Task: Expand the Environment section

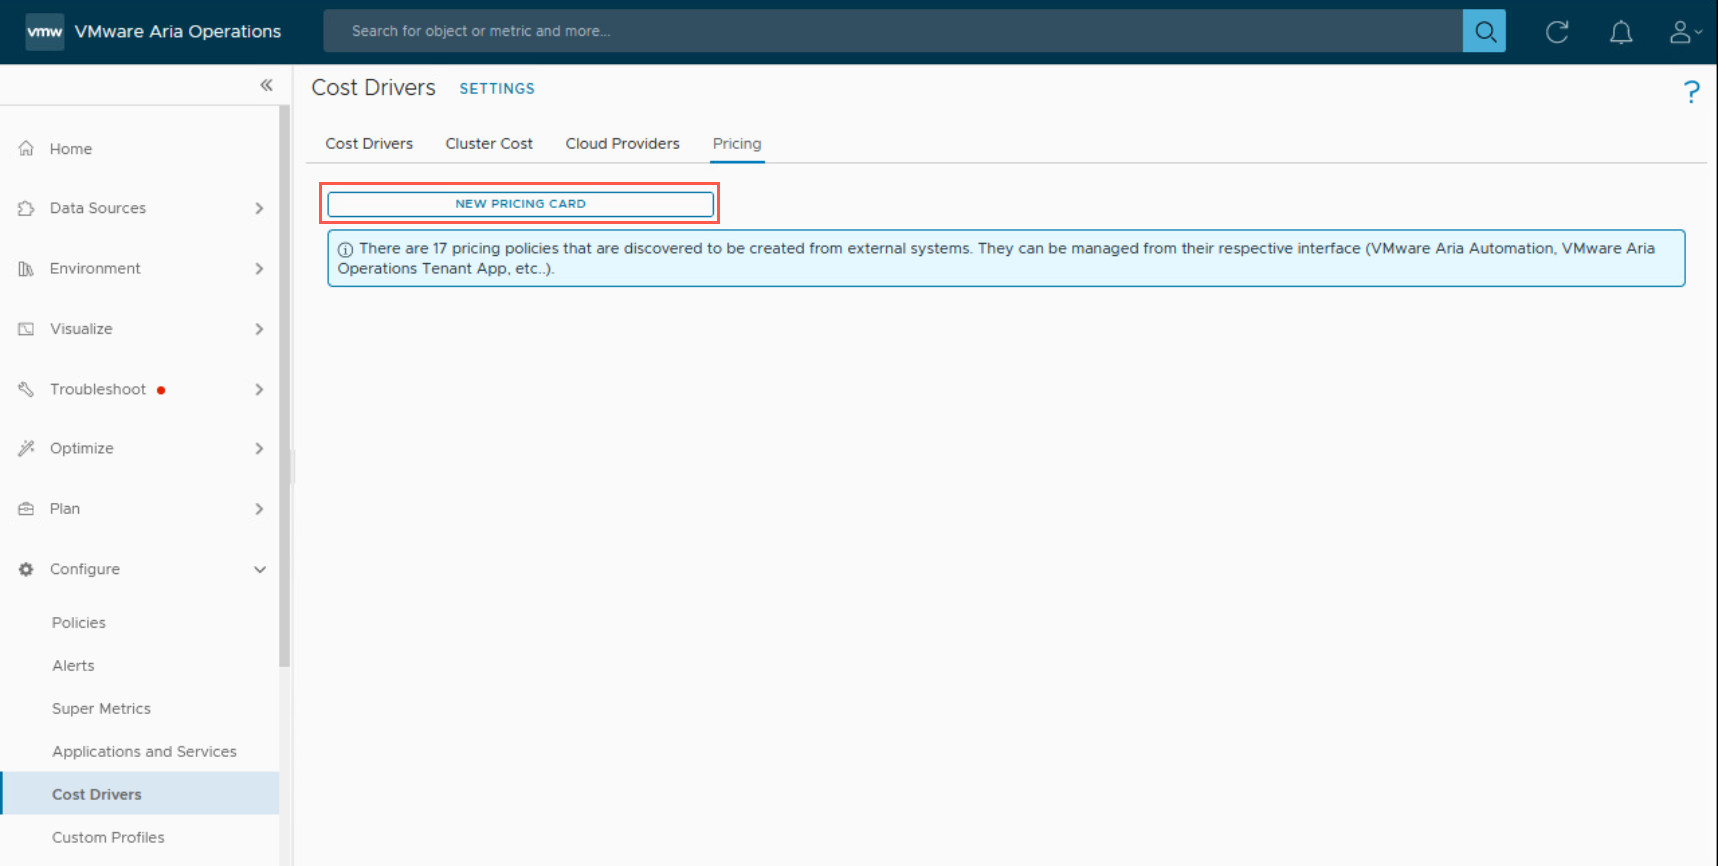Action: point(259,269)
